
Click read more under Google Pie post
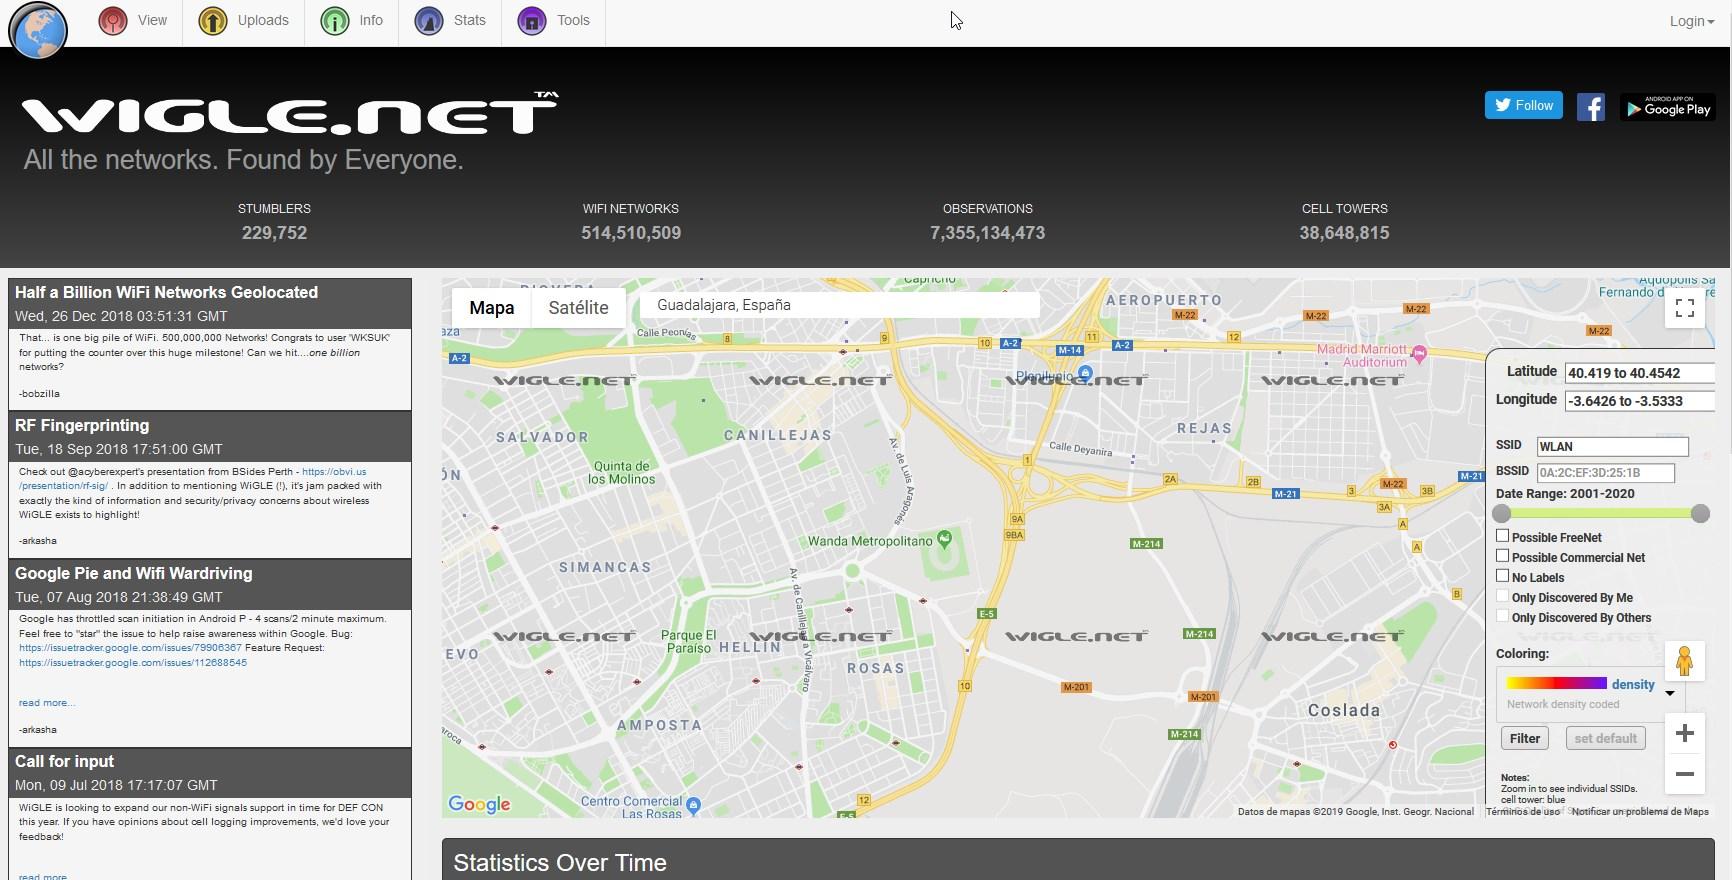click(47, 703)
